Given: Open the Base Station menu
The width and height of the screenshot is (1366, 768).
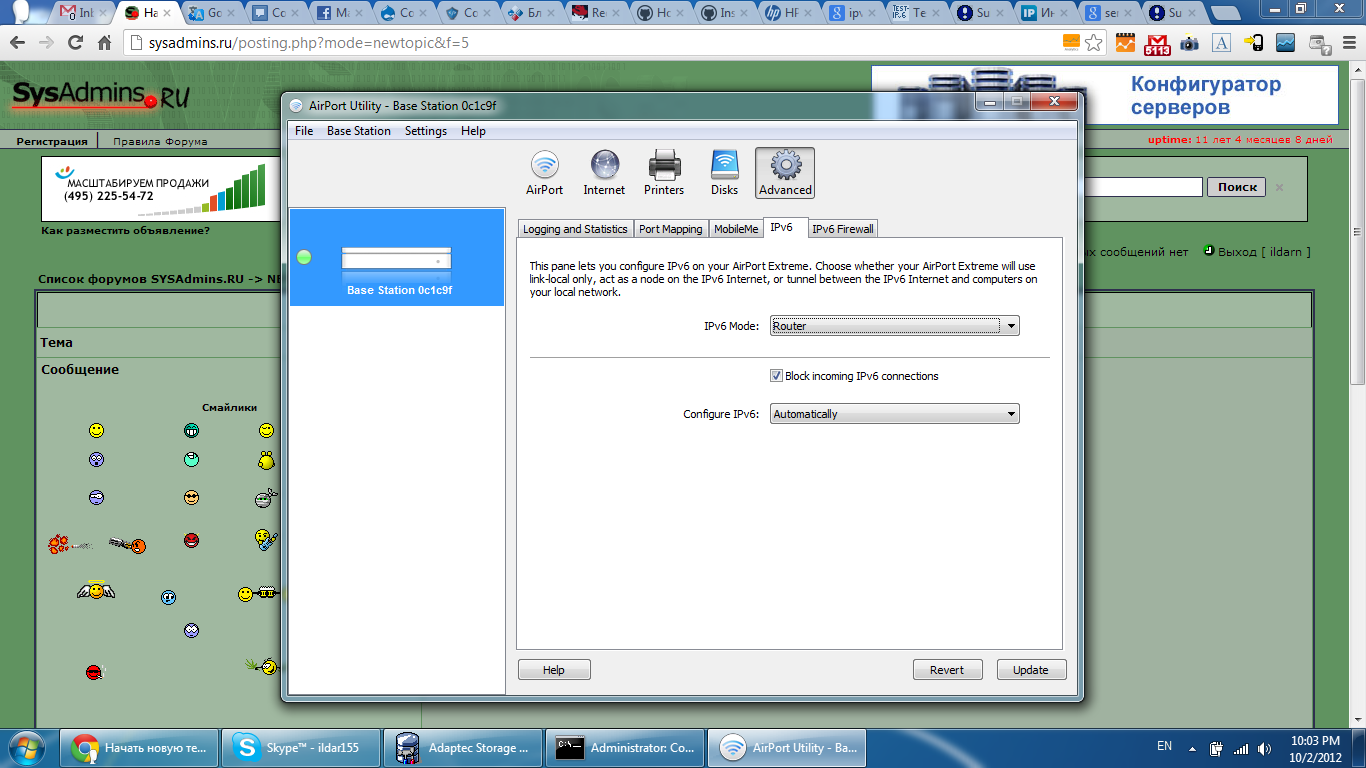Looking at the screenshot, I should tap(359, 131).
